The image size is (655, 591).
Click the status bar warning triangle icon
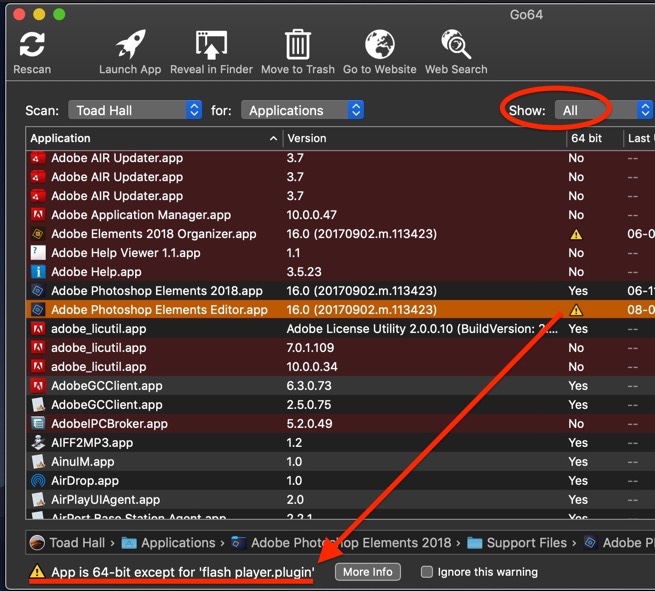[x=37, y=571]
